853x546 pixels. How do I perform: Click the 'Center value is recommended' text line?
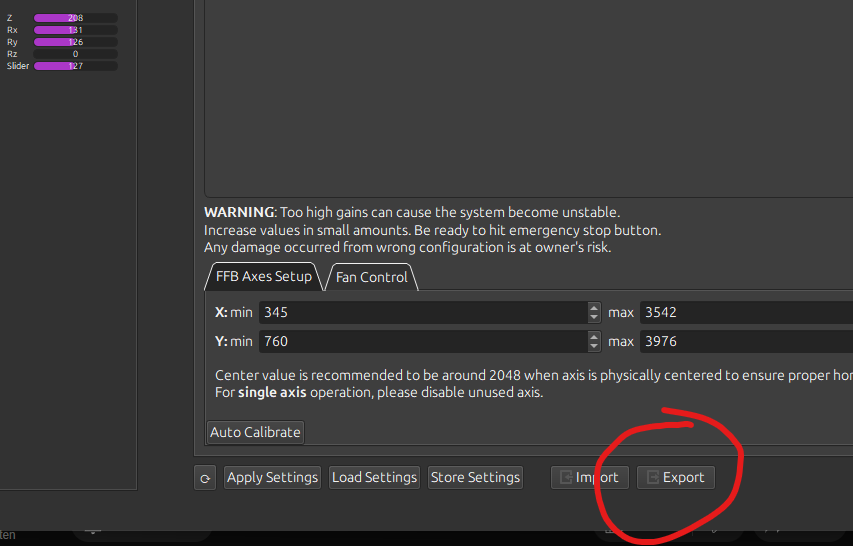[x=534, y=375]
